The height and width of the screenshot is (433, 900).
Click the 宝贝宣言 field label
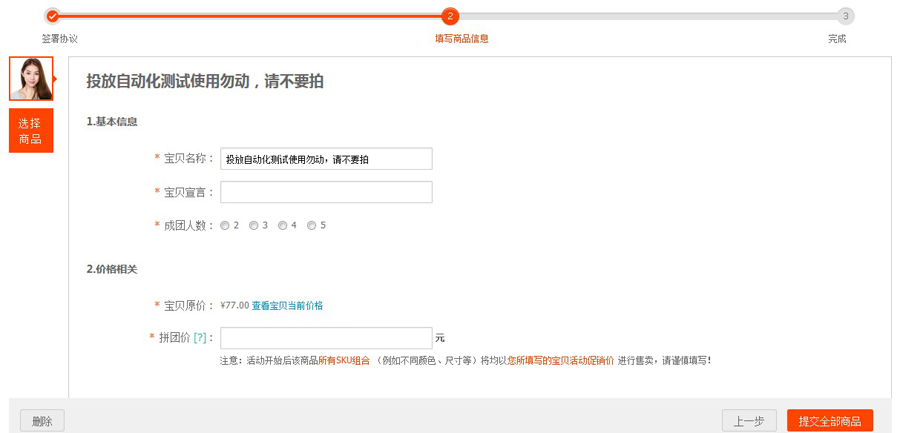(x=184, y=192)
